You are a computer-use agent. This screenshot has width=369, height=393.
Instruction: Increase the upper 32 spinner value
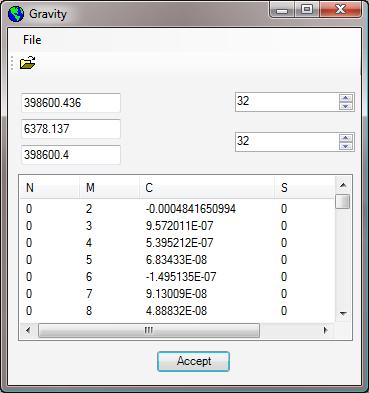[346, 98]
